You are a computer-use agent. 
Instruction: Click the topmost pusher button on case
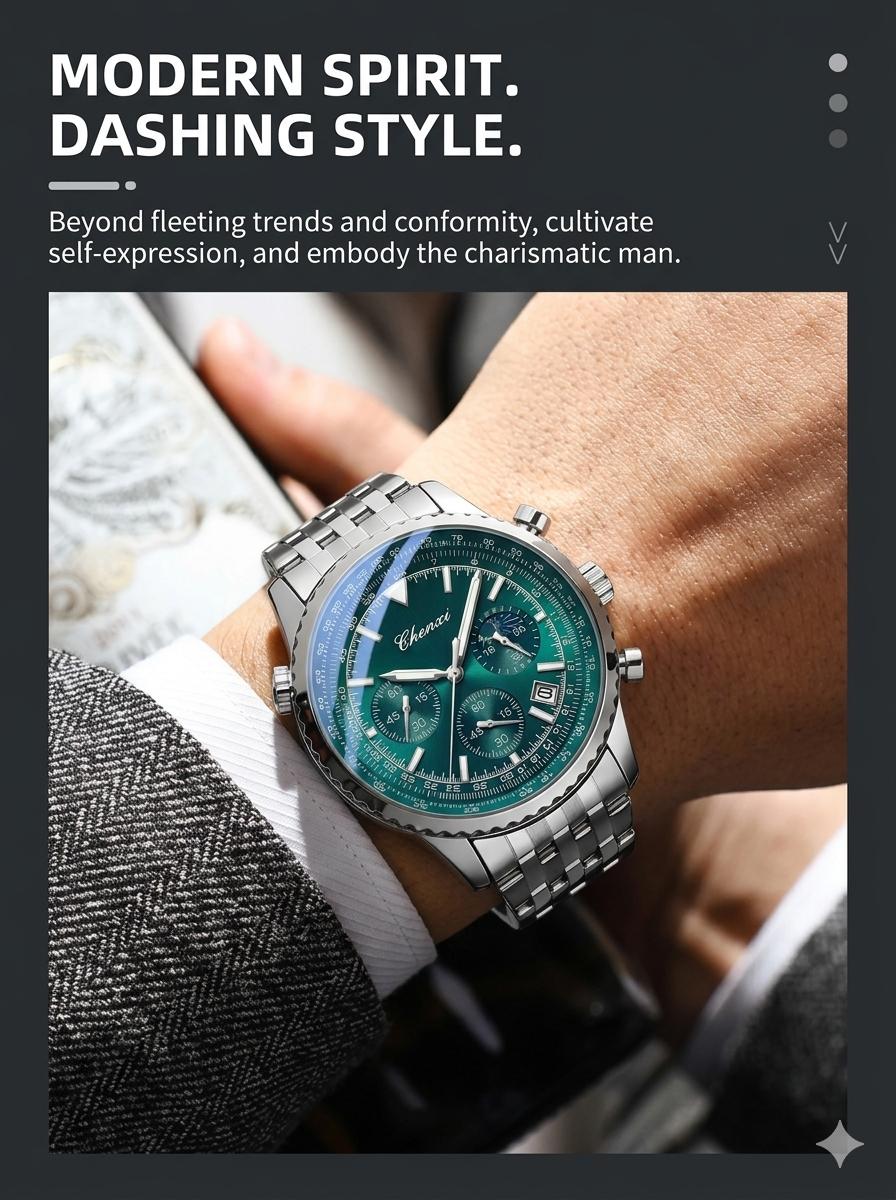pyautogui.click(x=532, y=519)
